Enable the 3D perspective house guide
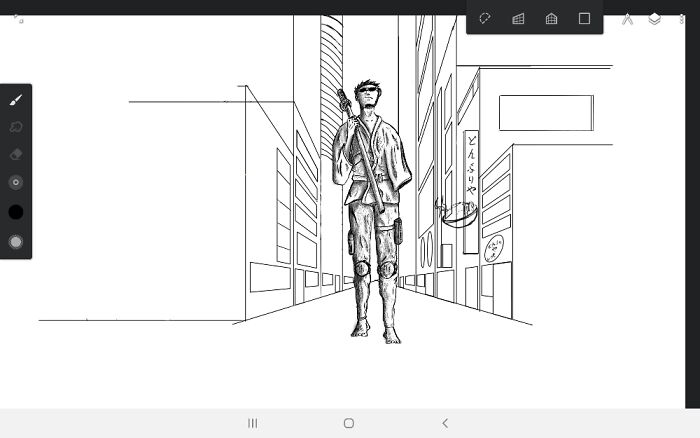Screen dimensions: 700x438 (x=551, y=18)
